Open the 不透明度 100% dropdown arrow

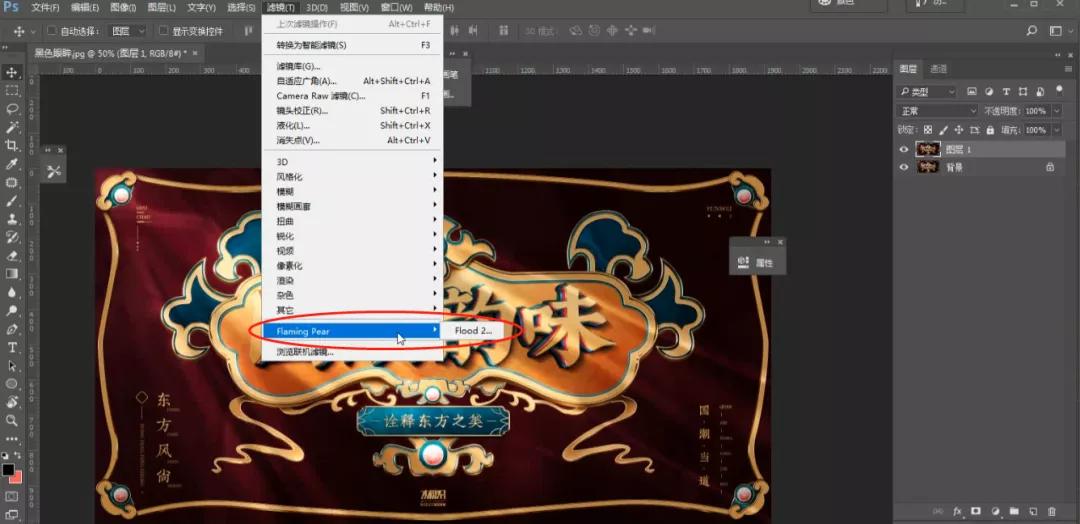point(1057,111)
